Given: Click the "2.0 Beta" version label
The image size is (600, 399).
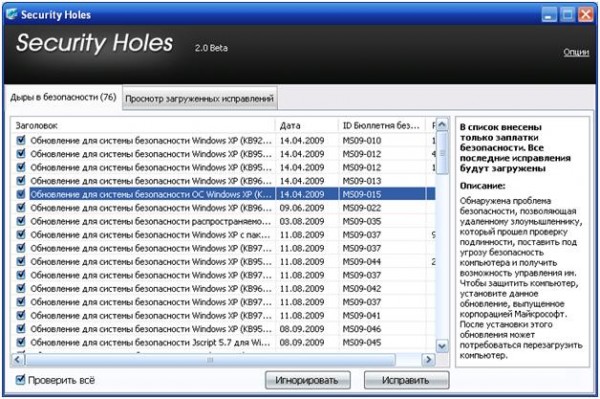Looking at the screenshot, I should pyautogui.click(x=211, y=48).
